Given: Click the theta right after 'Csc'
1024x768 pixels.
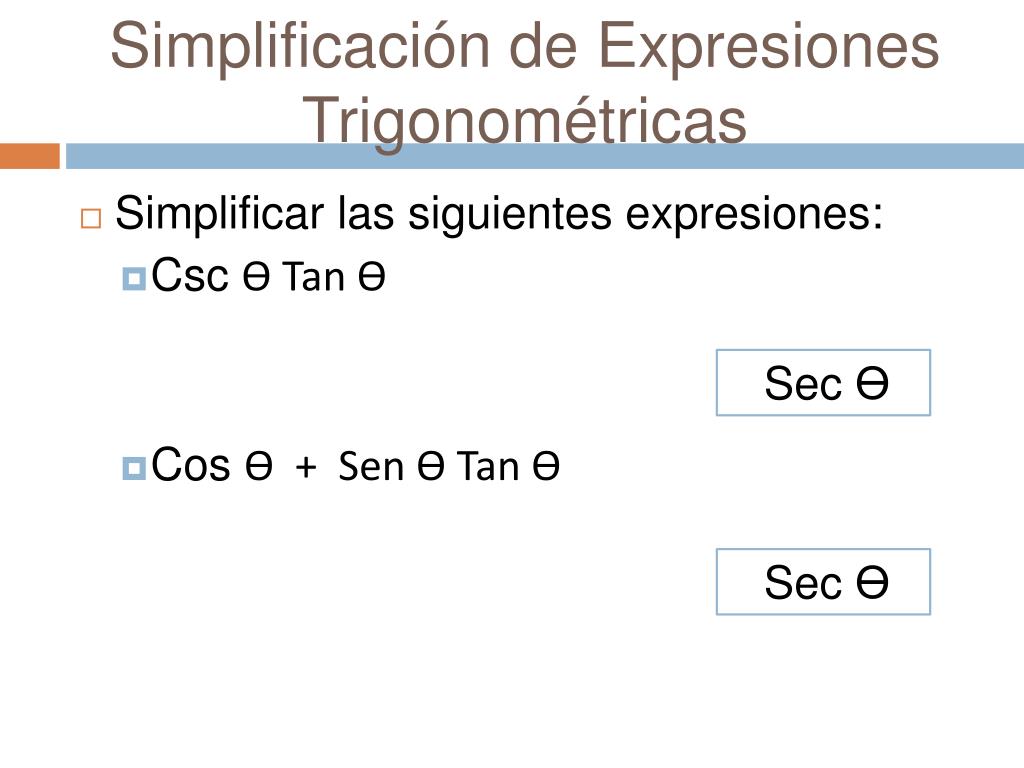Looking at the screenshot, I should pos(256,277).
